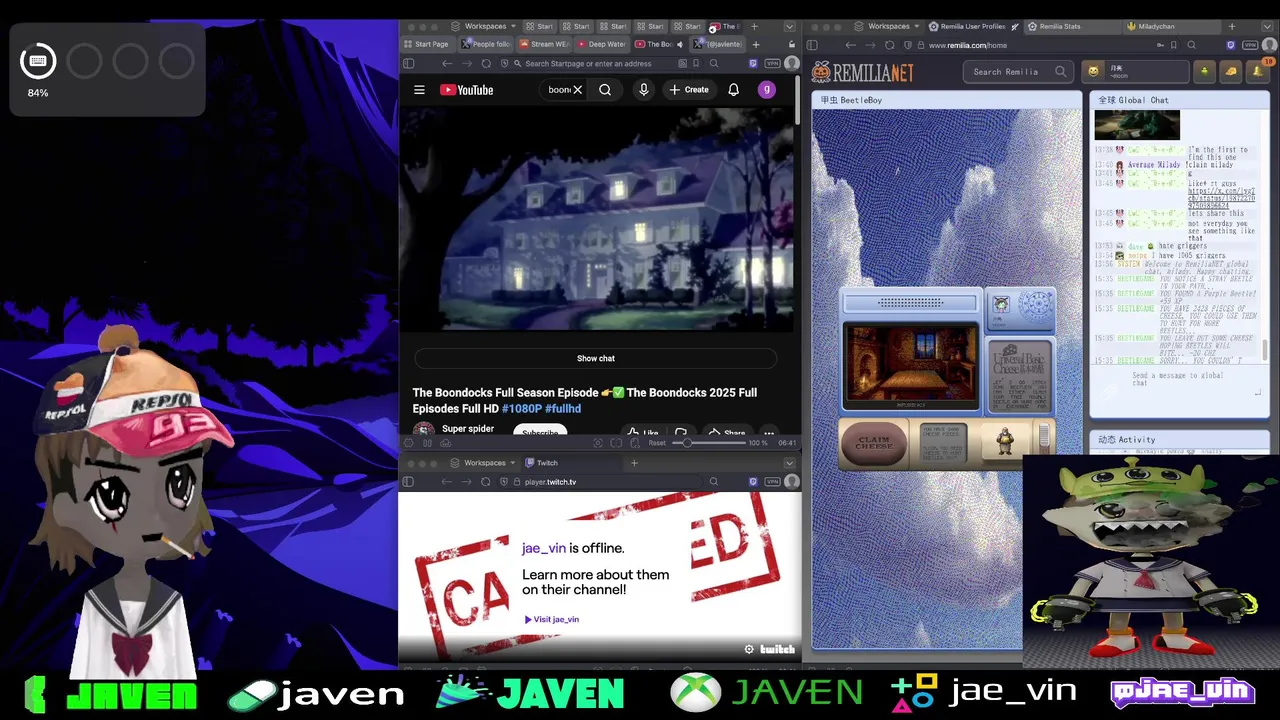Start YouTube voice search with microphone

(x=644, y=90)
